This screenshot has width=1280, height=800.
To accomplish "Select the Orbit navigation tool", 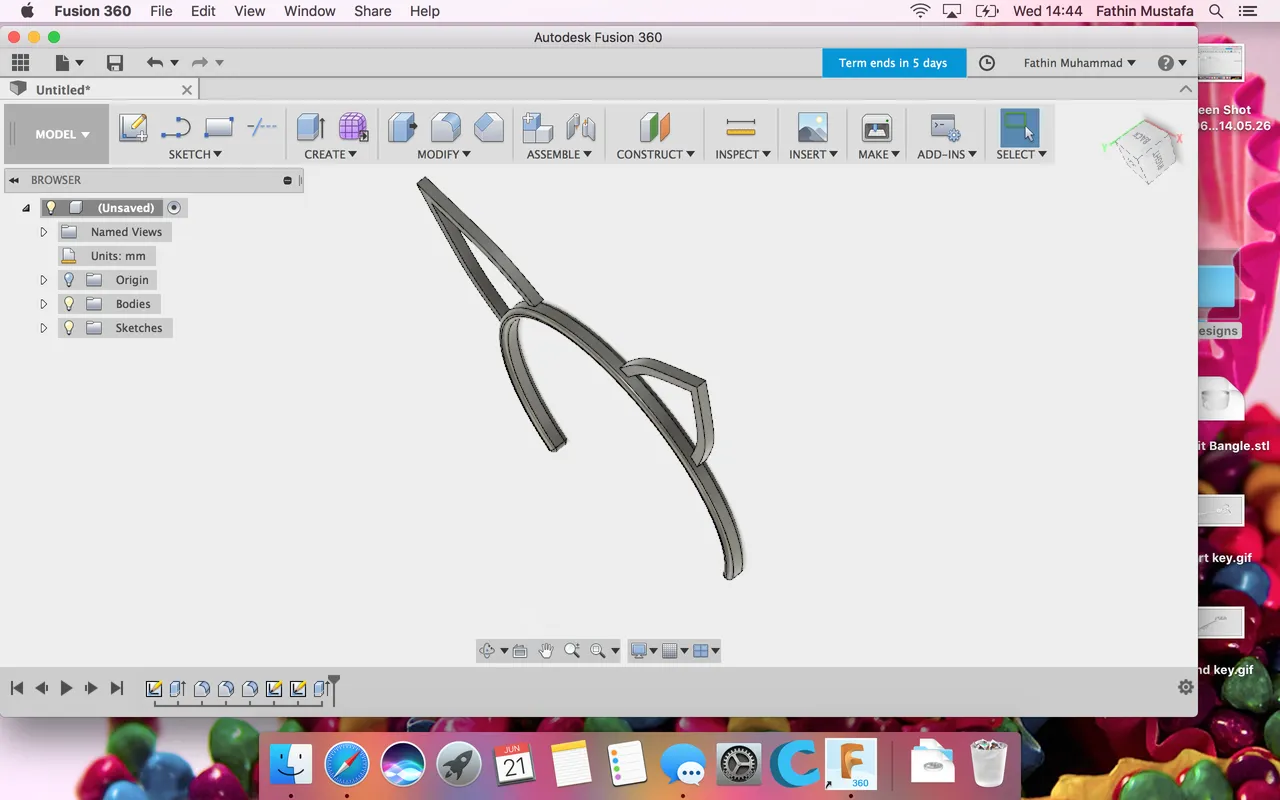I will point(487,651).
